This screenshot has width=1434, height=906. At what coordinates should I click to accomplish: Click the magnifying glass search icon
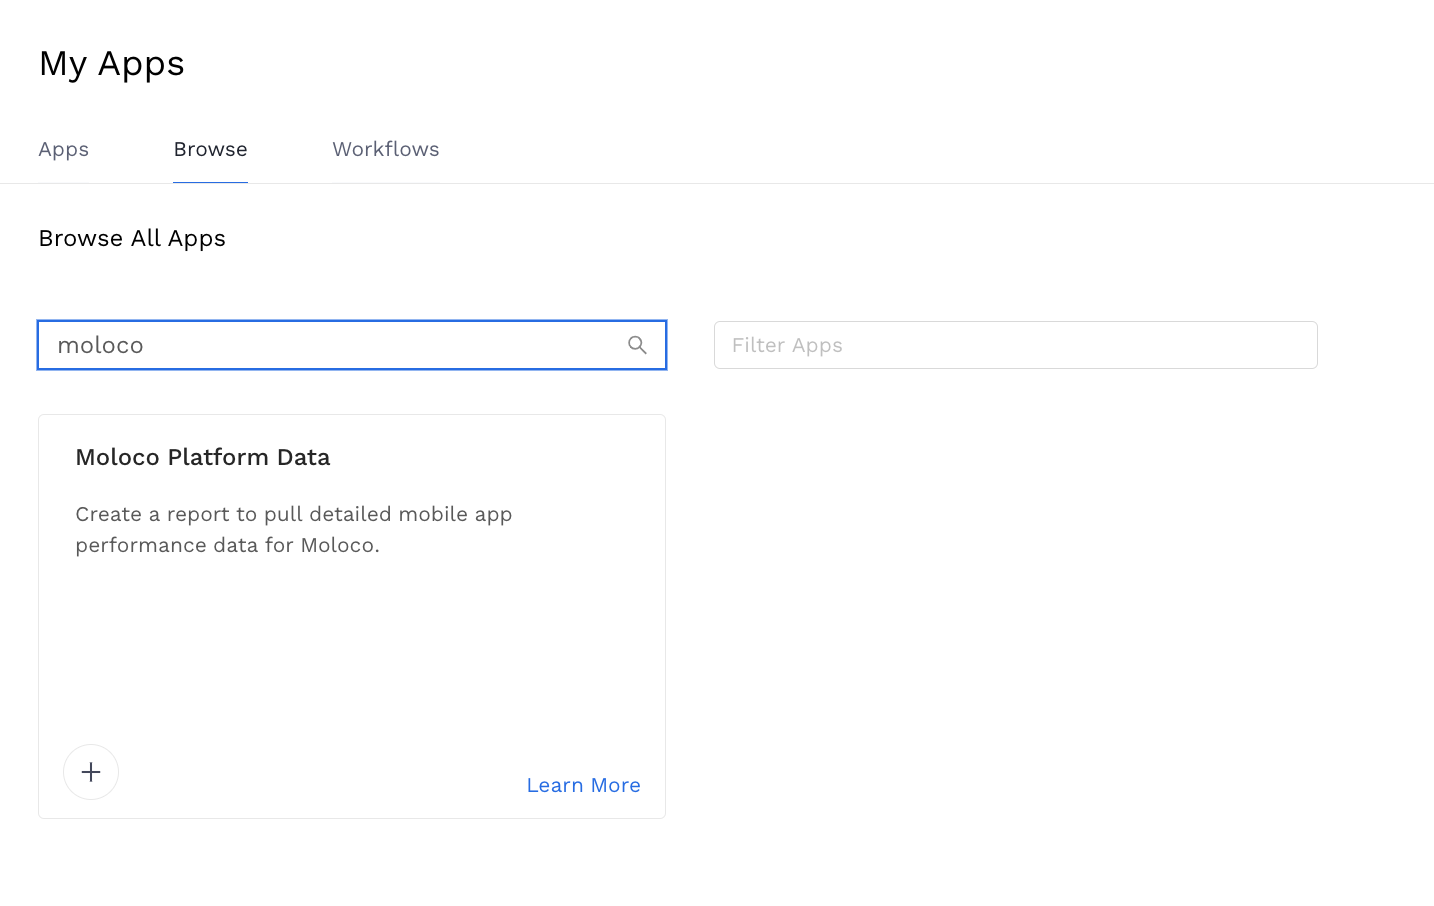point(637,345)
